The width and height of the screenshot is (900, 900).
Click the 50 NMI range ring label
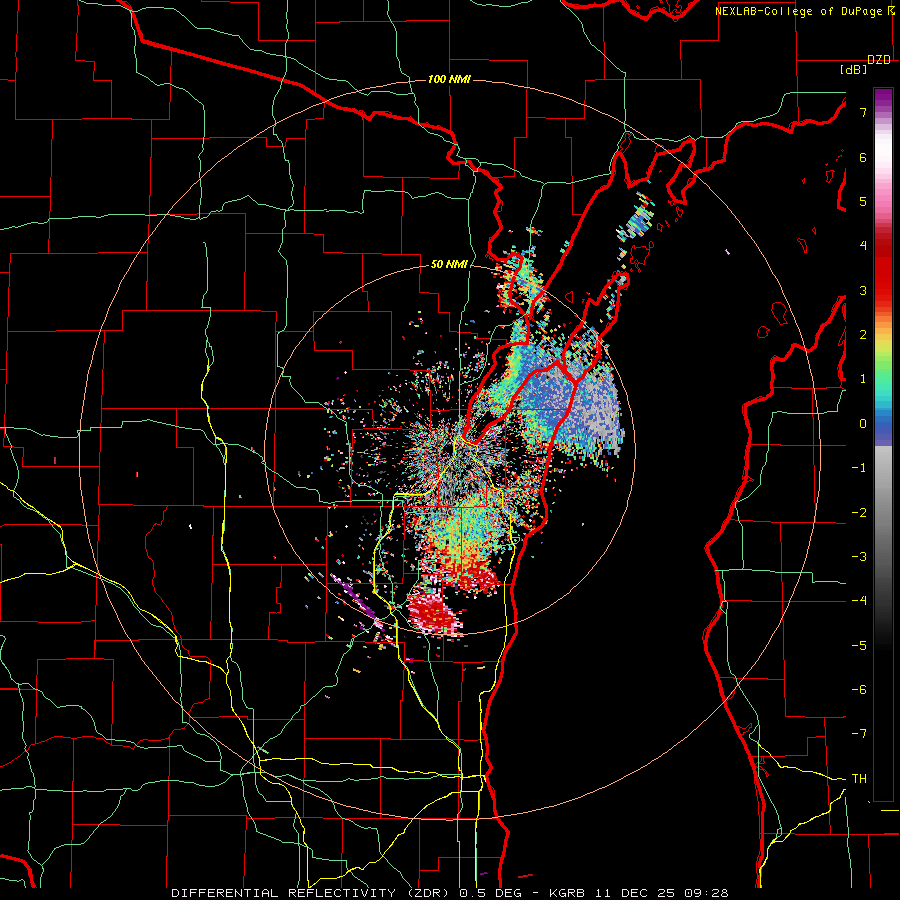coord(449,264)
